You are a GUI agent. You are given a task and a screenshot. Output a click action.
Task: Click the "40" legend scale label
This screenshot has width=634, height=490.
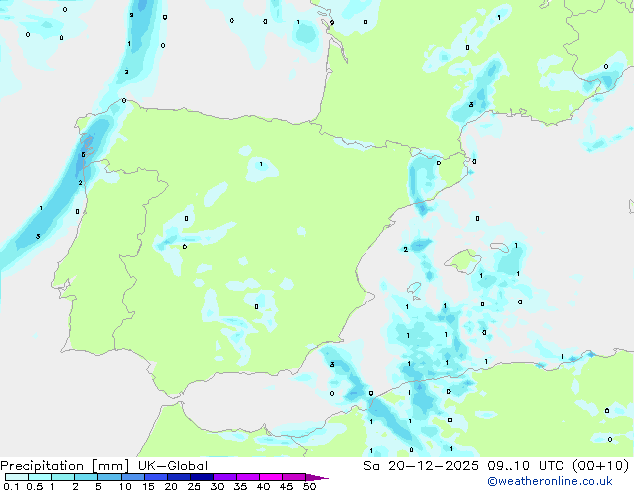[x=263, y=486]
